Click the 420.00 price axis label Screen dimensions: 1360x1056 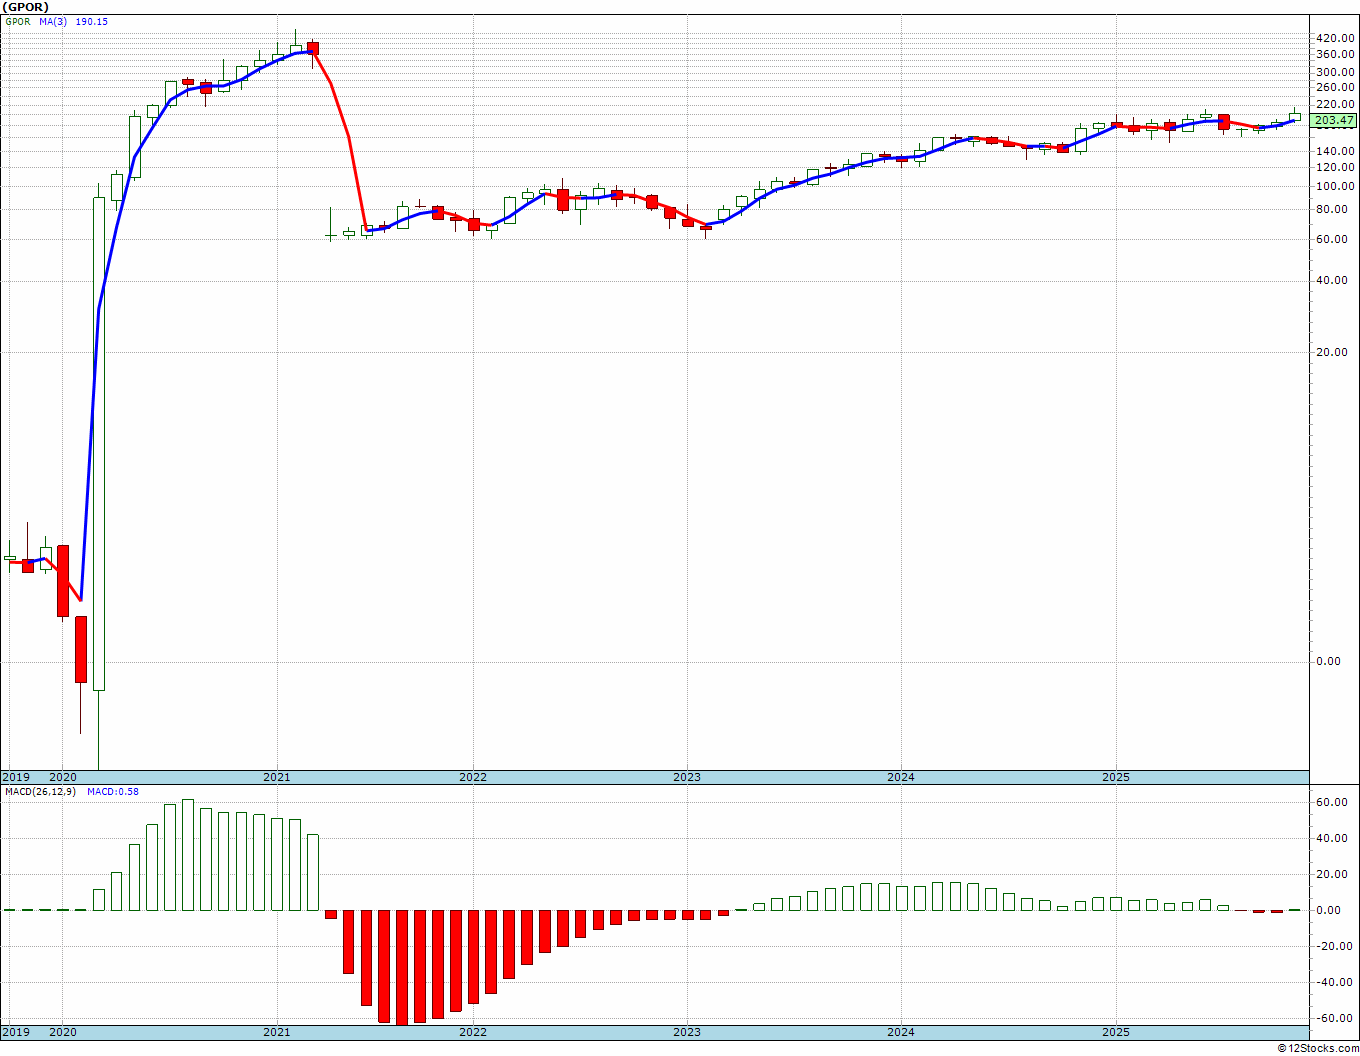(x=1336, y=38)
